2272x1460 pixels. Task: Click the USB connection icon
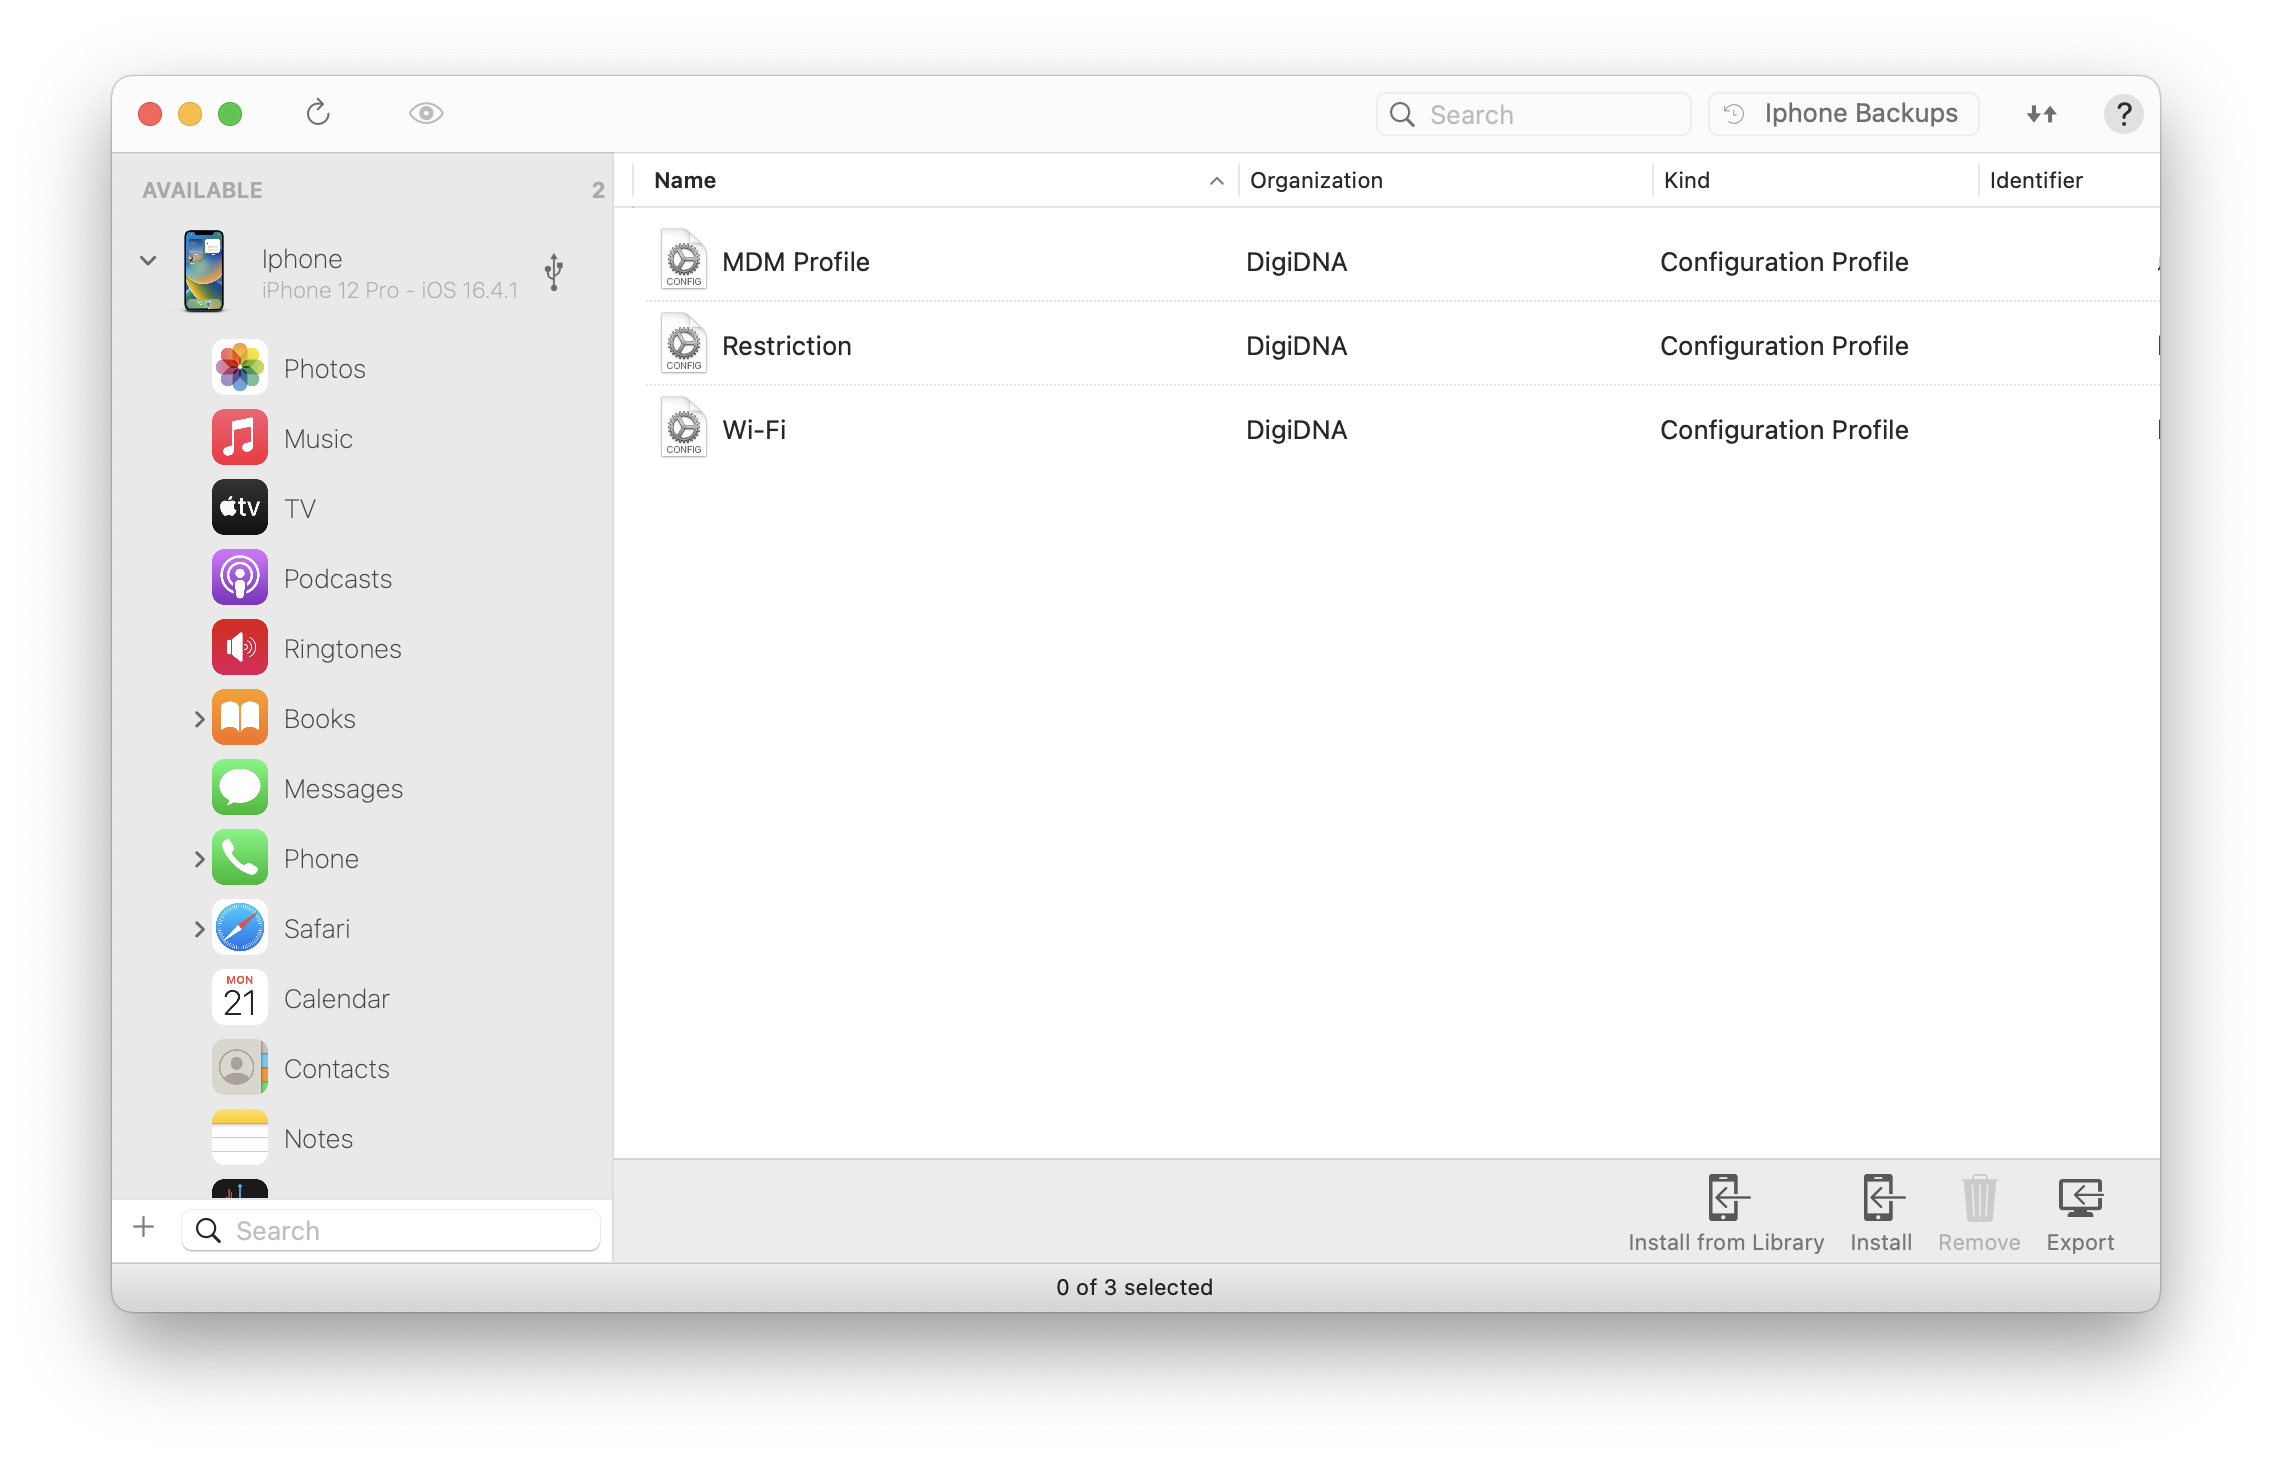pyautogui.click(x=554, y=271)
